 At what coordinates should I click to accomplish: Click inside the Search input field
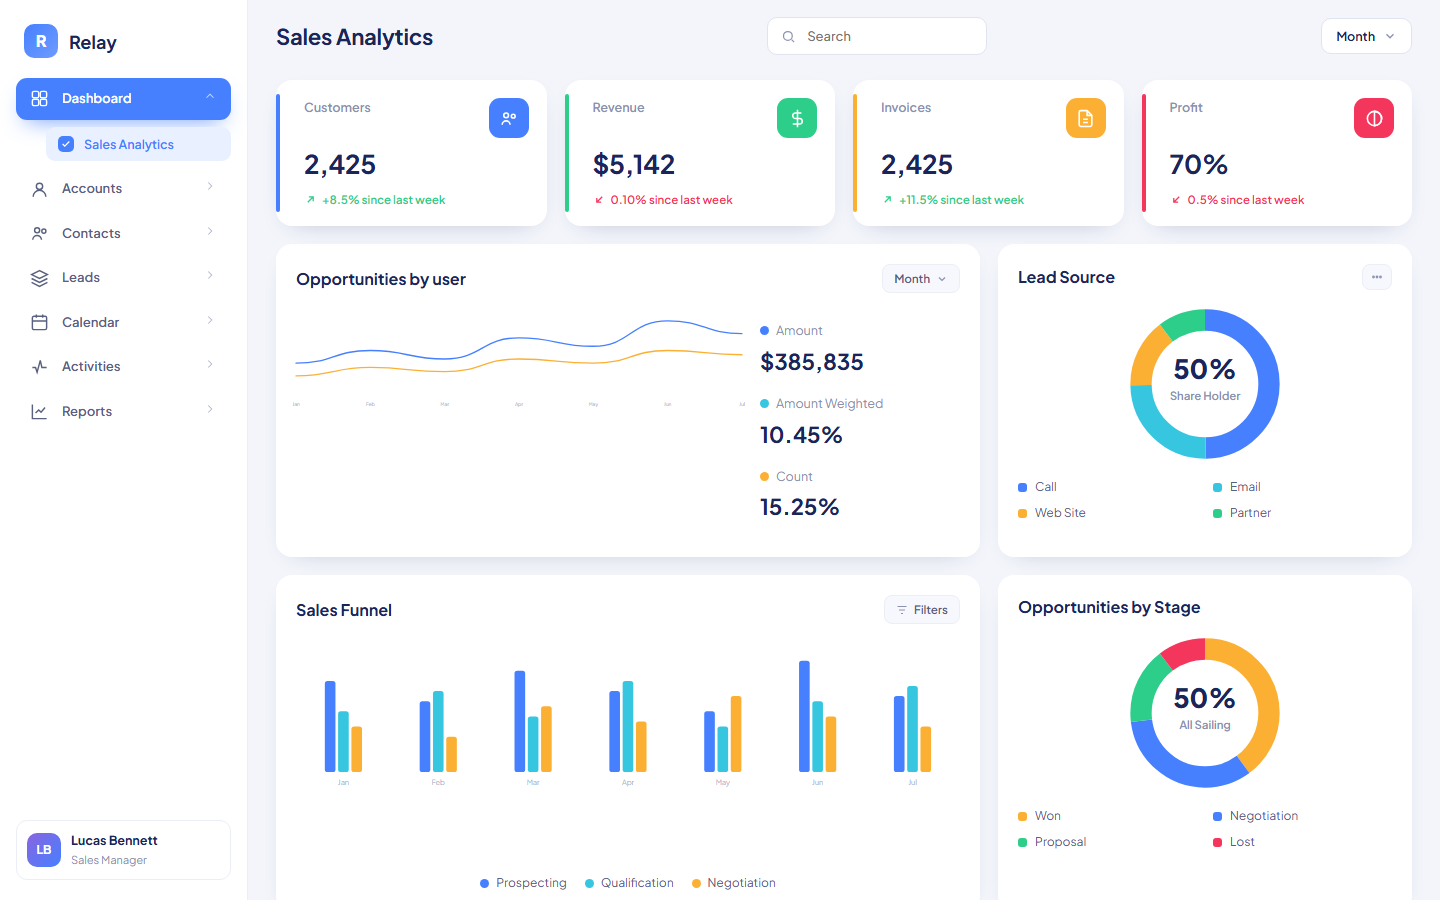[877, 36]
